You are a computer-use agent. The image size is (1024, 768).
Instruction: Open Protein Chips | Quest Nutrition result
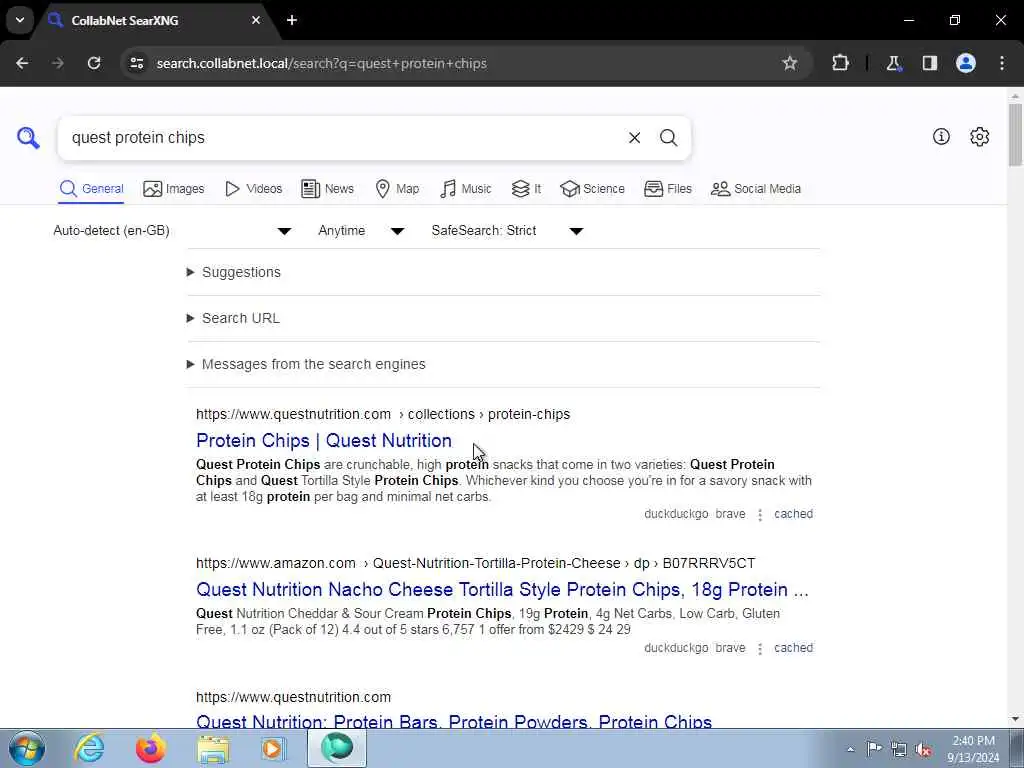pyautogui.click(x=324, y=440)
